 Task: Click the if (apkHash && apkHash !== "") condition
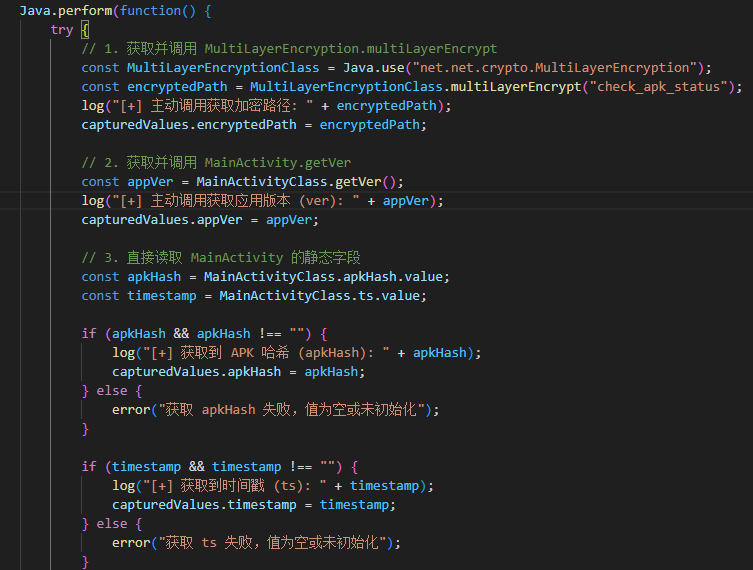pyautogui.click(x=196, y=334)
